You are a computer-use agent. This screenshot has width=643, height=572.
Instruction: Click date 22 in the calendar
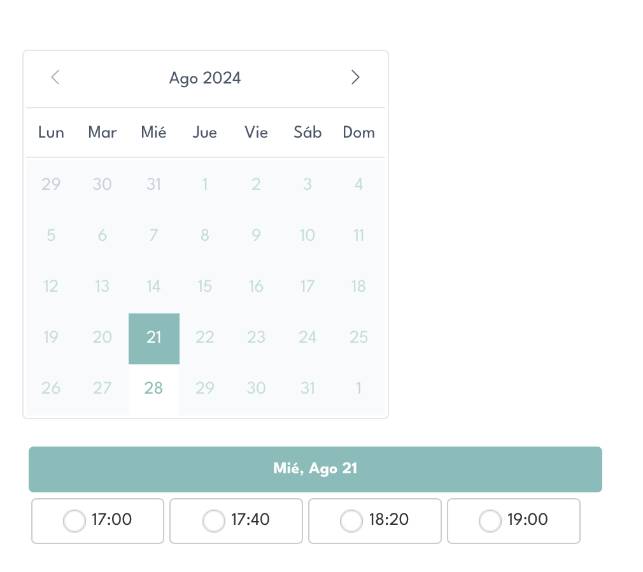pos(205,337)
